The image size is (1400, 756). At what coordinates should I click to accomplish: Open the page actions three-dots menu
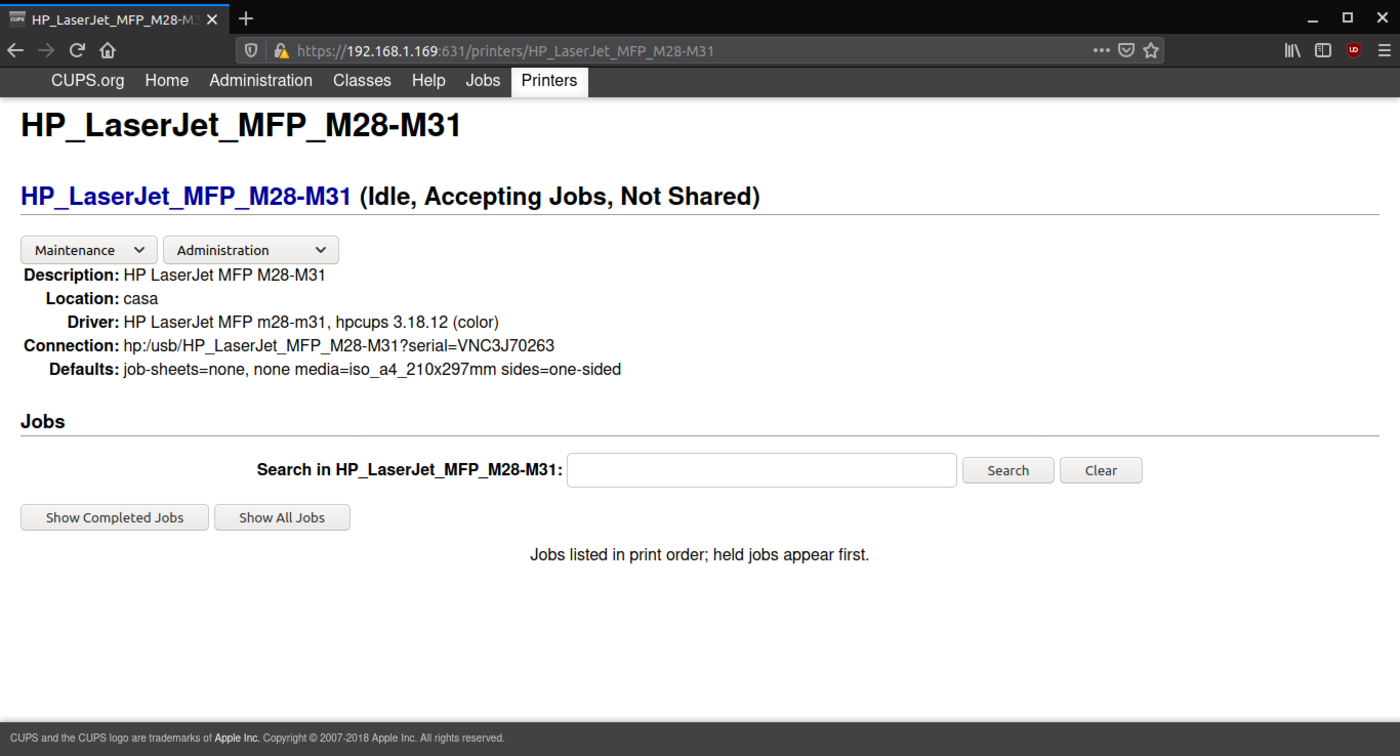[1101, 50]
